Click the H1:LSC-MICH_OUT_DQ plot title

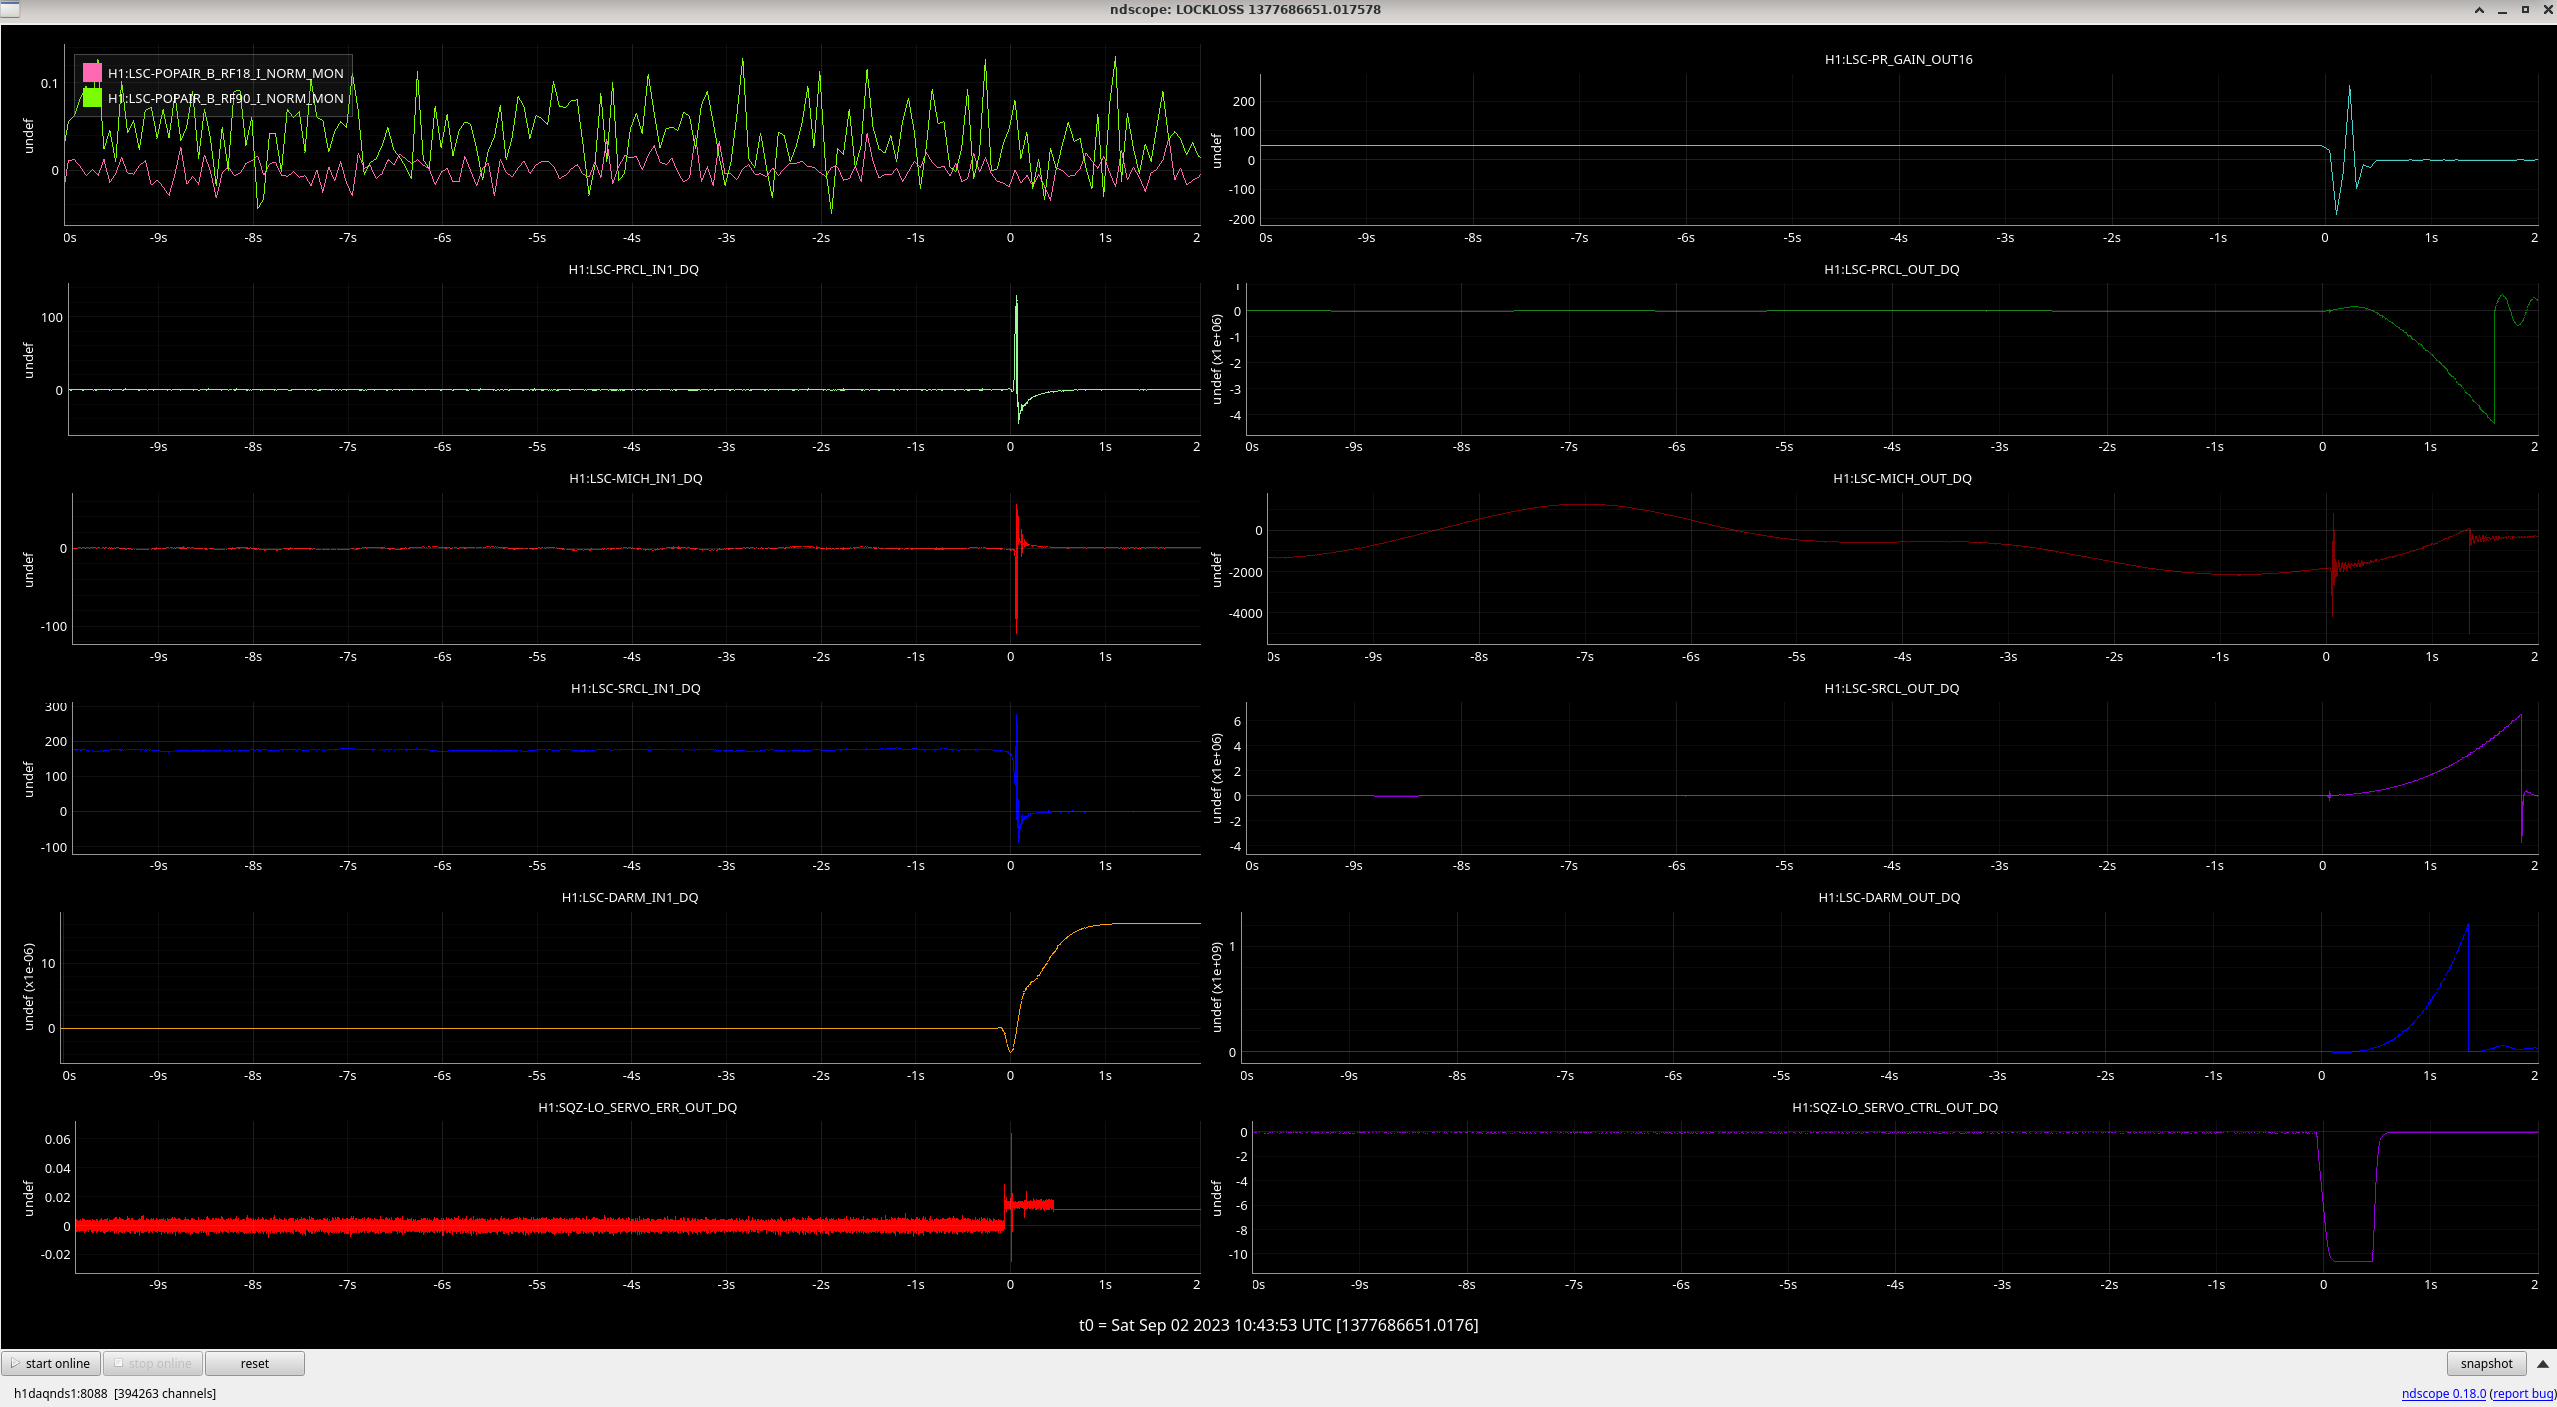pos(1902,478)
